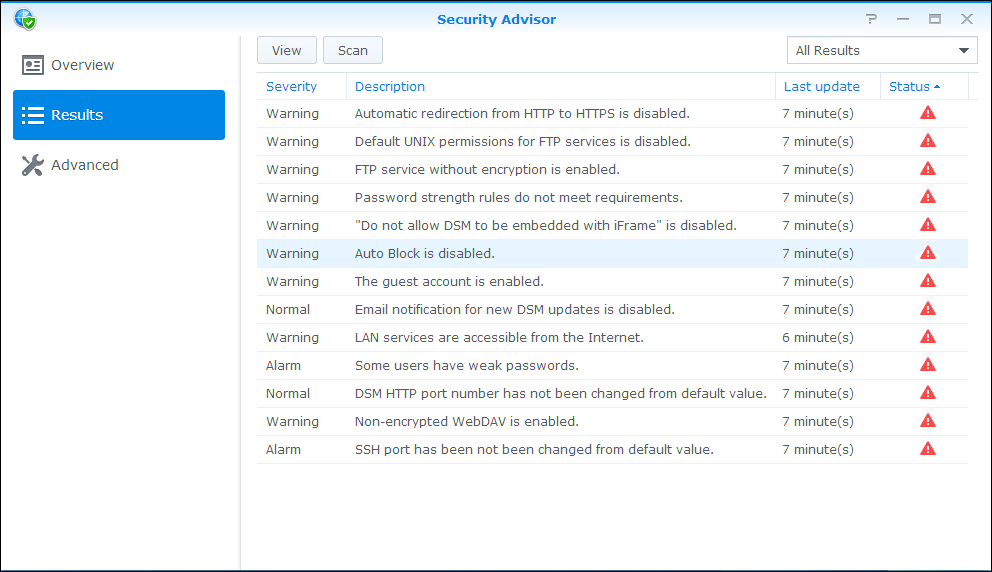Select "Password strength rules do not meet requirements."
Viewport: 992px width, 572px height.
click(519, 197)
